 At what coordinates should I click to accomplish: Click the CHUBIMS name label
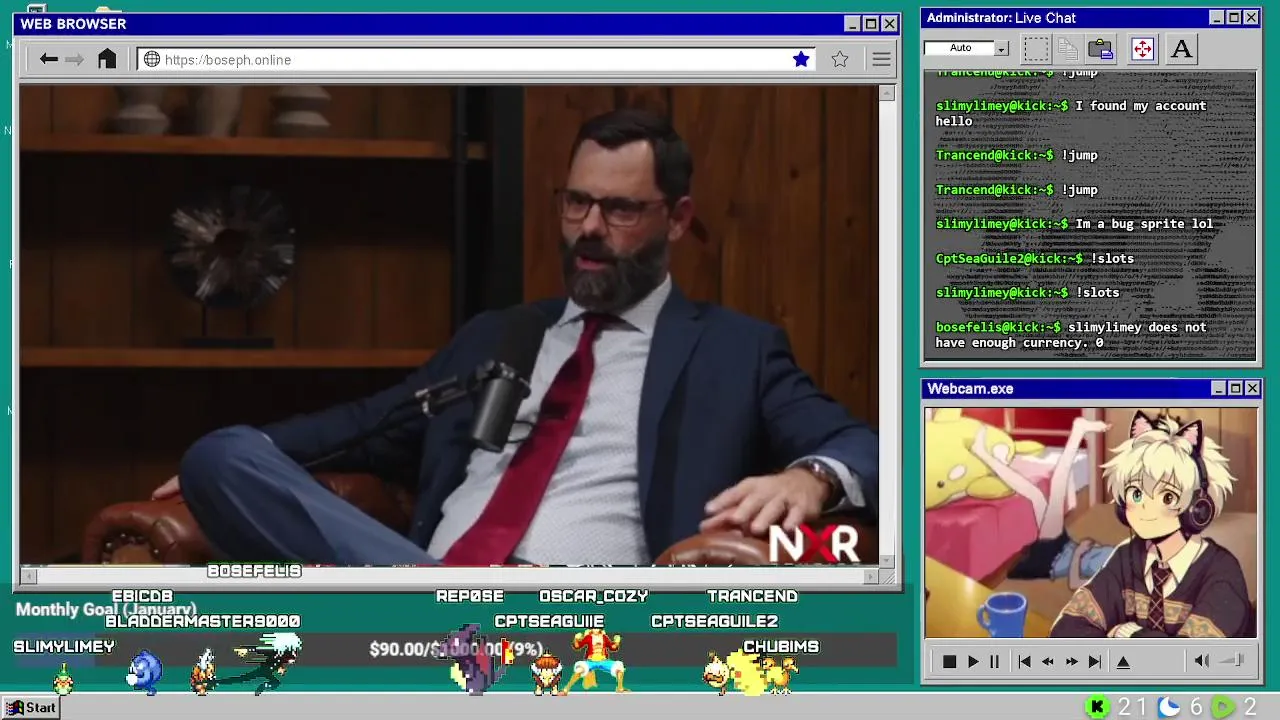click(x=781, y=647)
